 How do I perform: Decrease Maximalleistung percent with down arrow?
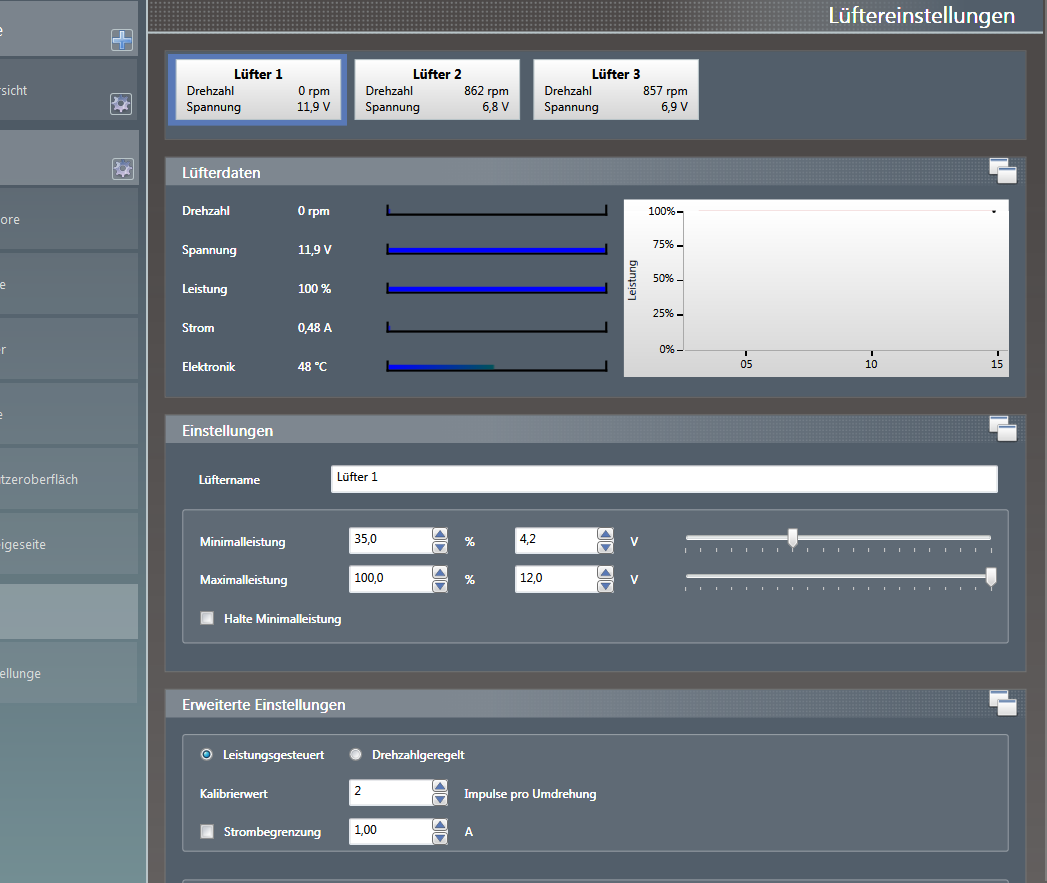(x=439, y=586)
